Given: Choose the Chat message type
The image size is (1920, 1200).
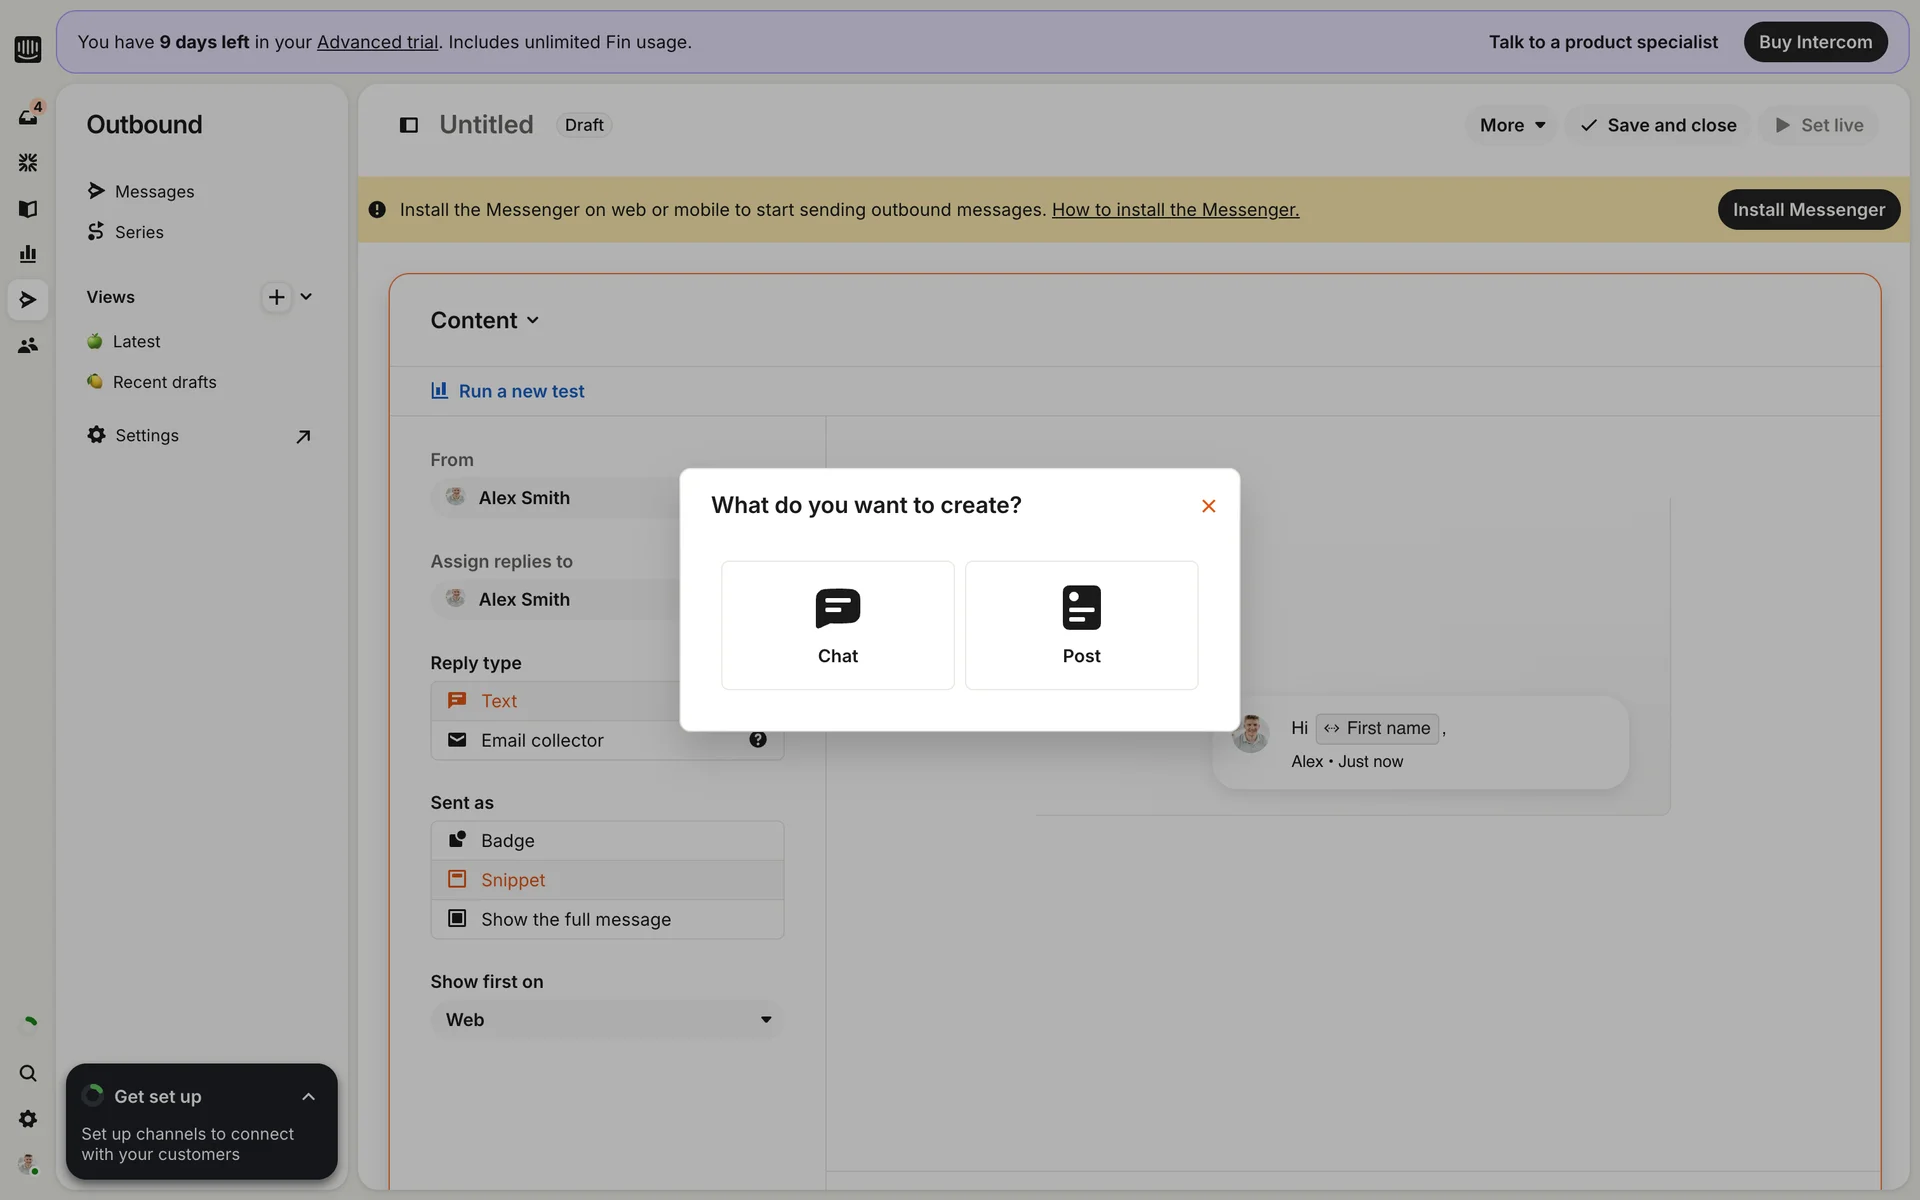Looking at the screenshot, I should click(x=837, y=625).
